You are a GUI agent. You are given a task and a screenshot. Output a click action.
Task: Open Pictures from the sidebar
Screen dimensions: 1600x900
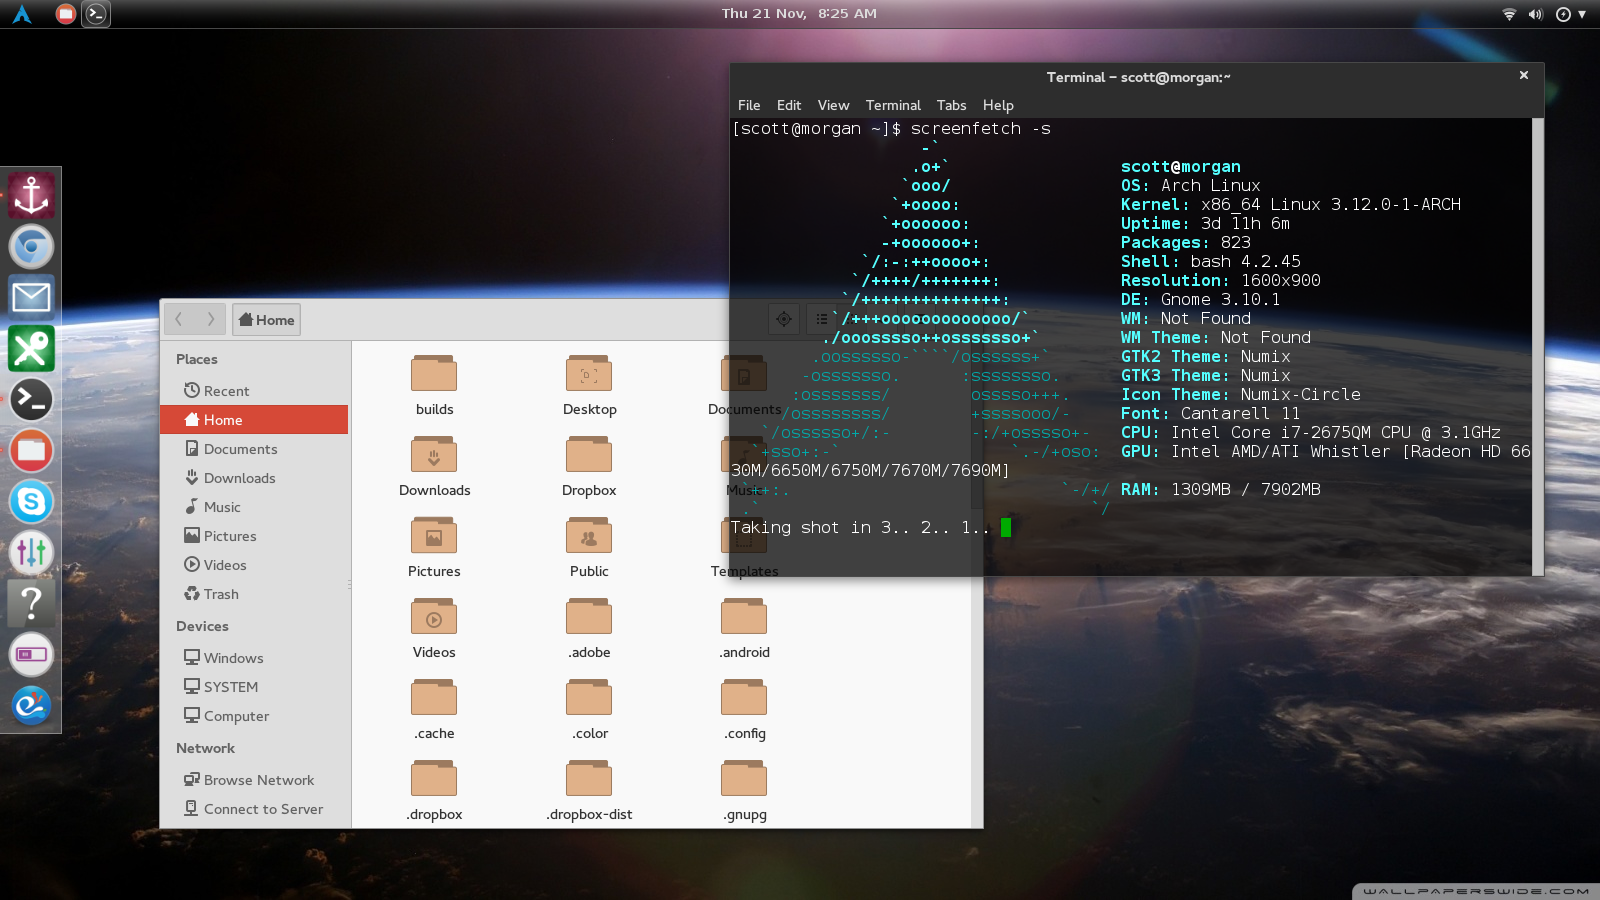point(255,536)
